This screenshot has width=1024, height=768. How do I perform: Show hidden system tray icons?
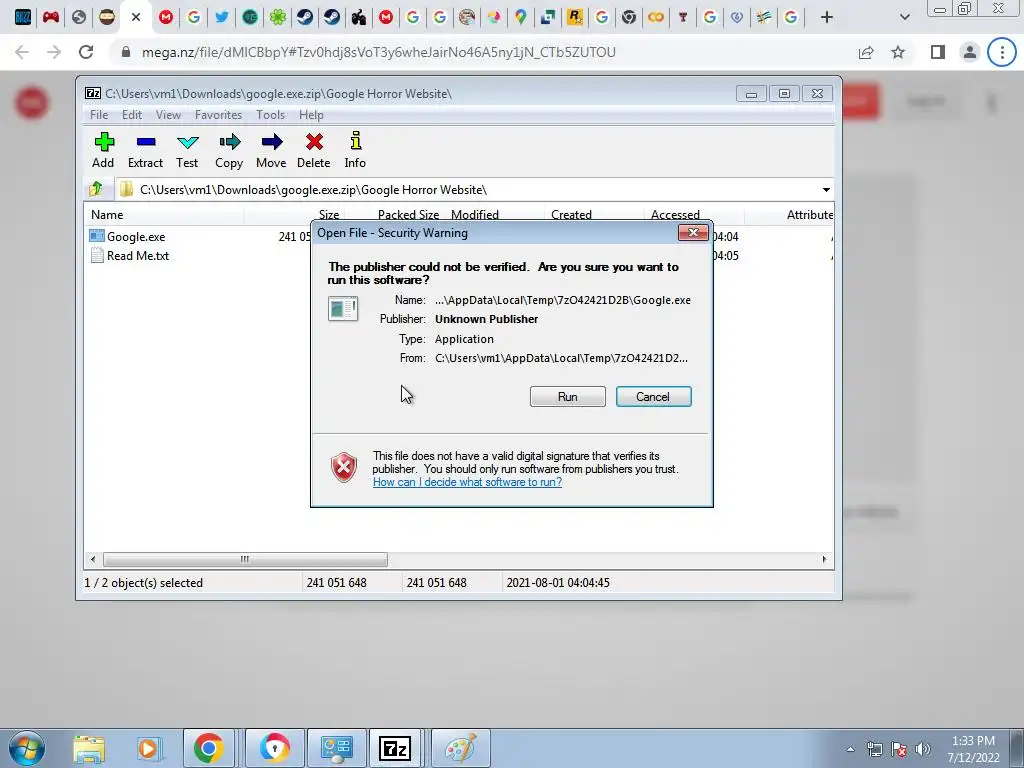click(x=850, y=749)
